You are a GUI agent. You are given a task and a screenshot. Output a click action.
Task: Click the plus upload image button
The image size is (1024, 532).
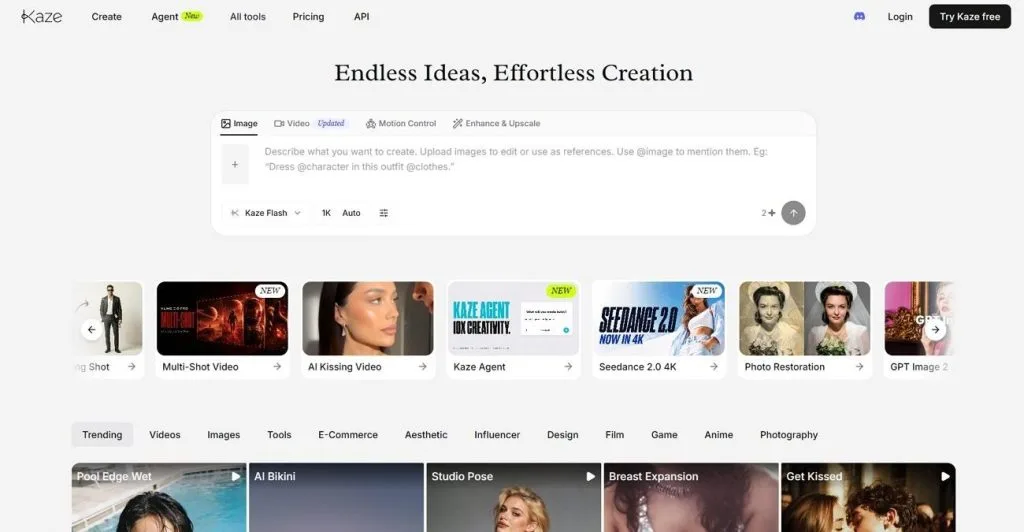234,164
